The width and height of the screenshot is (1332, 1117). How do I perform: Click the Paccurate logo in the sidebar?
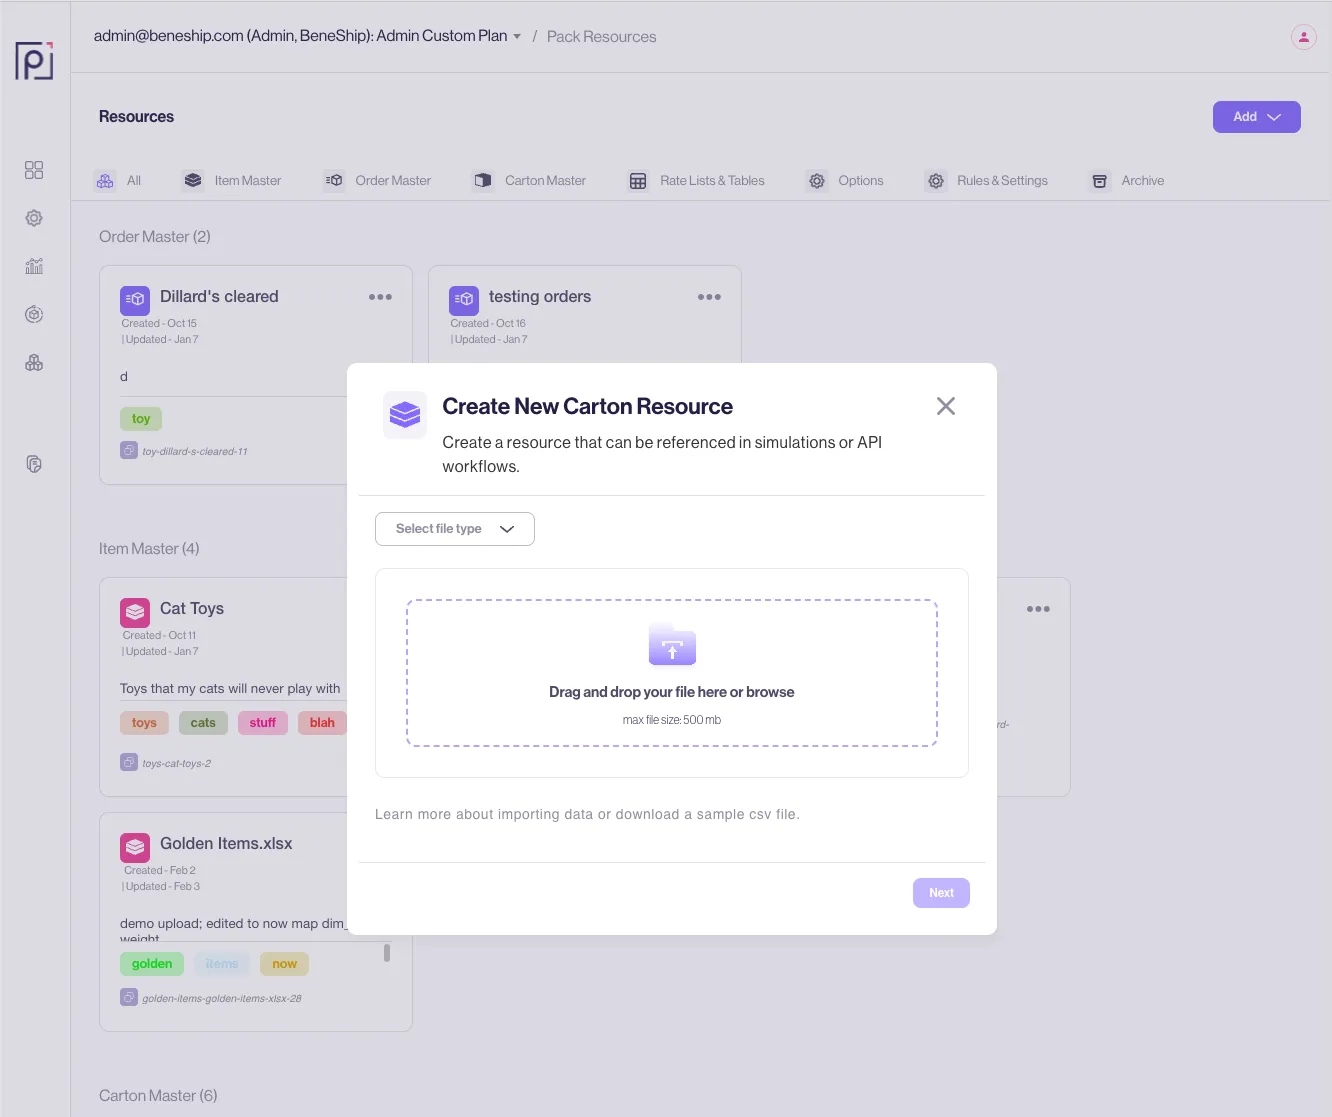[x=34, y=60]
